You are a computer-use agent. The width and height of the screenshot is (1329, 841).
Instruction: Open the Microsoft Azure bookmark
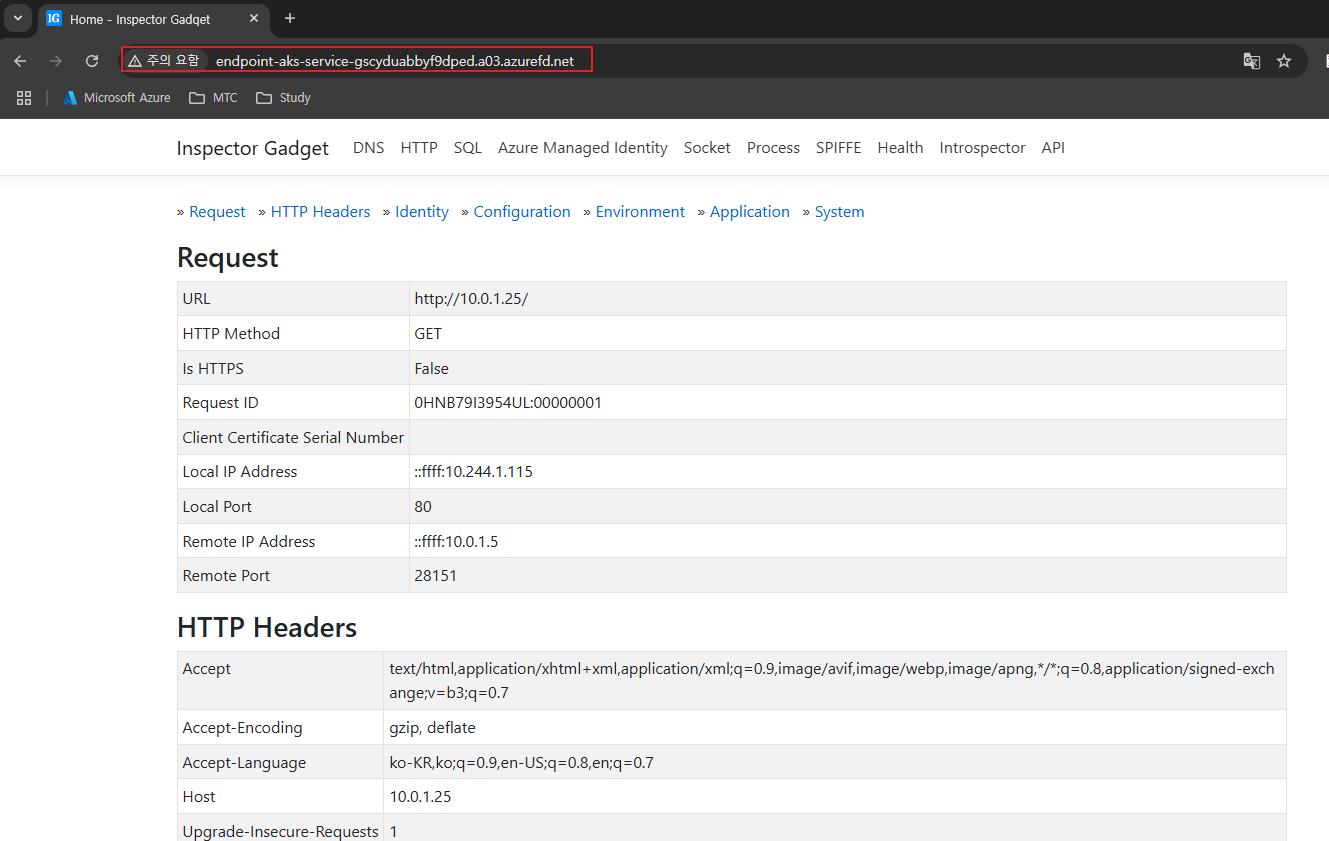116,98
